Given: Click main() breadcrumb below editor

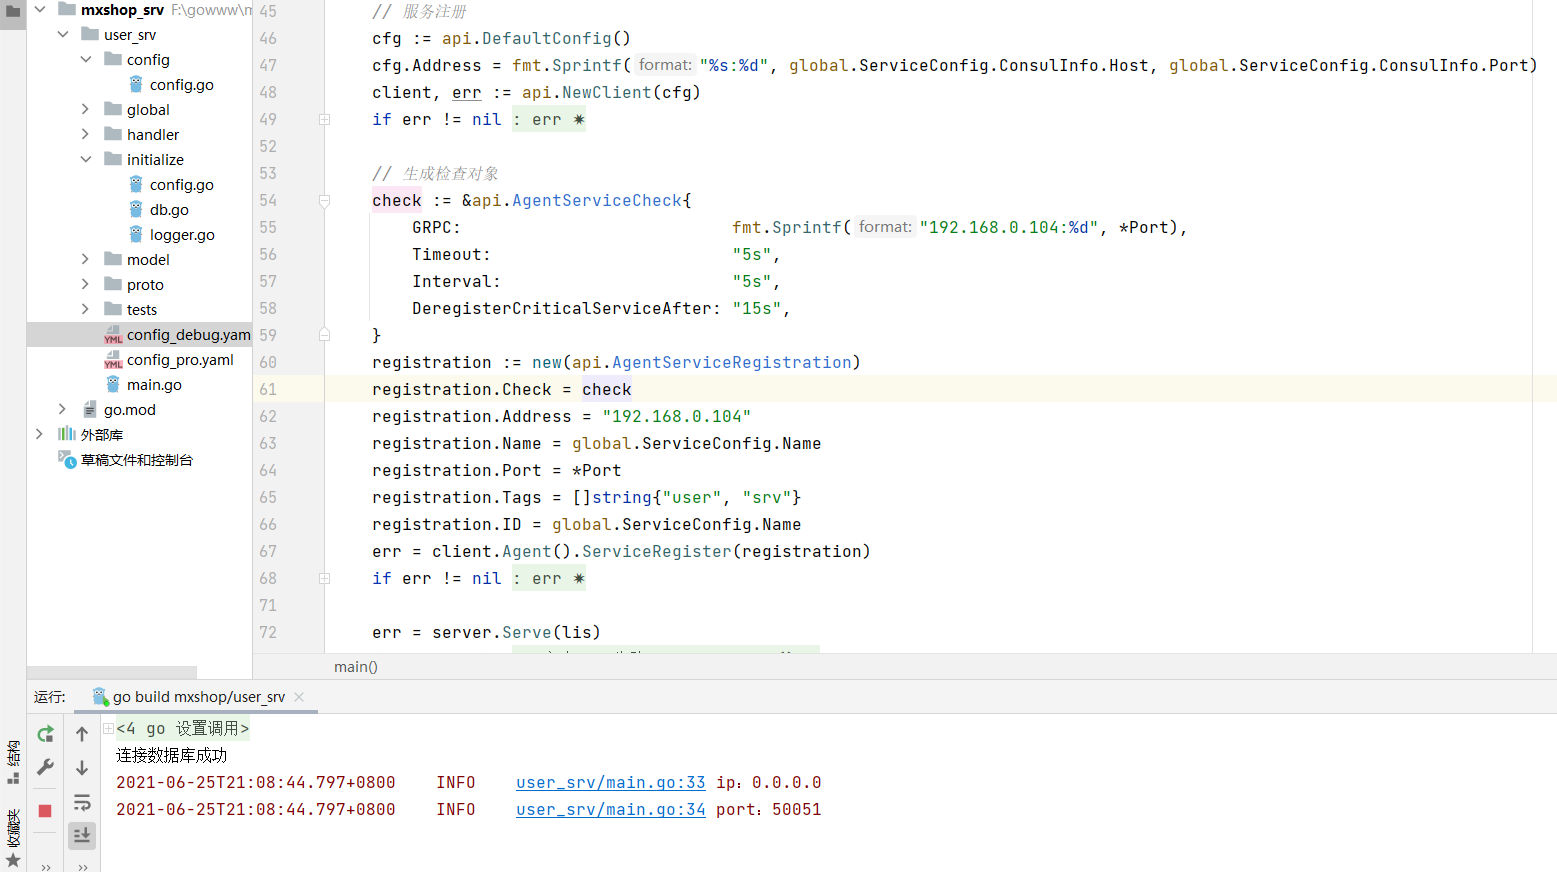Looking at the screenshot, I should tap(356, 667).
